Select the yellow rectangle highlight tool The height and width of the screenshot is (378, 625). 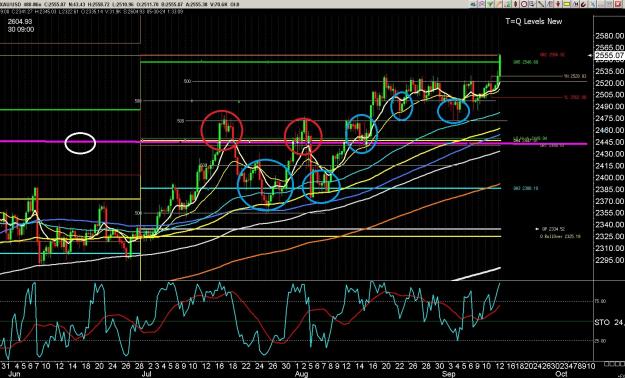567,4
